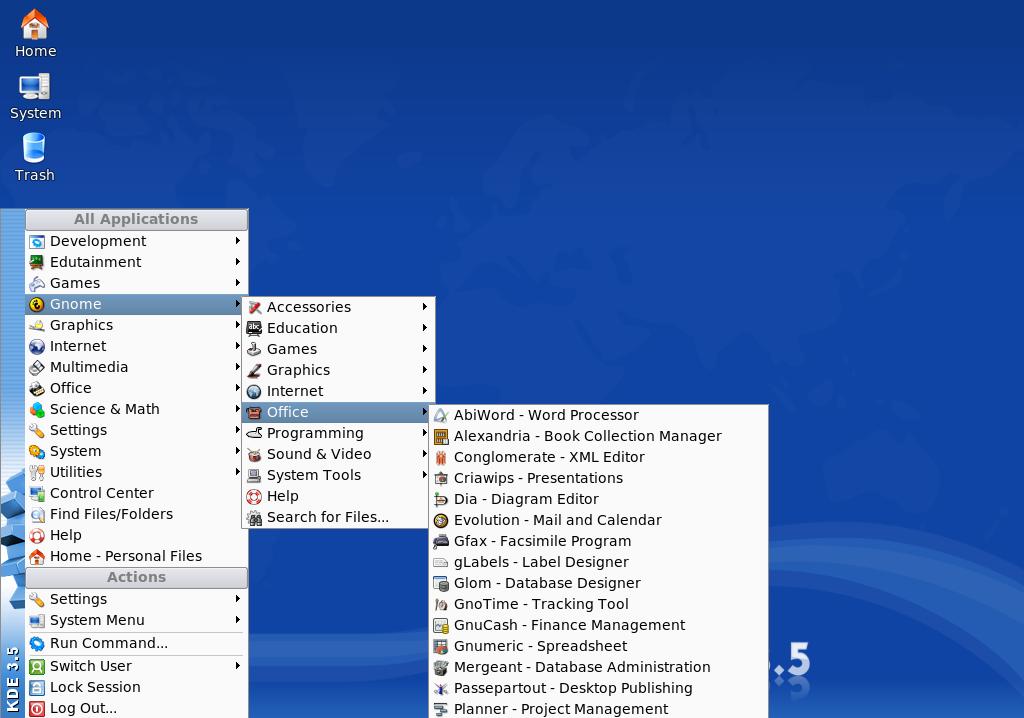Click Log Out entry

click(136, 708)
